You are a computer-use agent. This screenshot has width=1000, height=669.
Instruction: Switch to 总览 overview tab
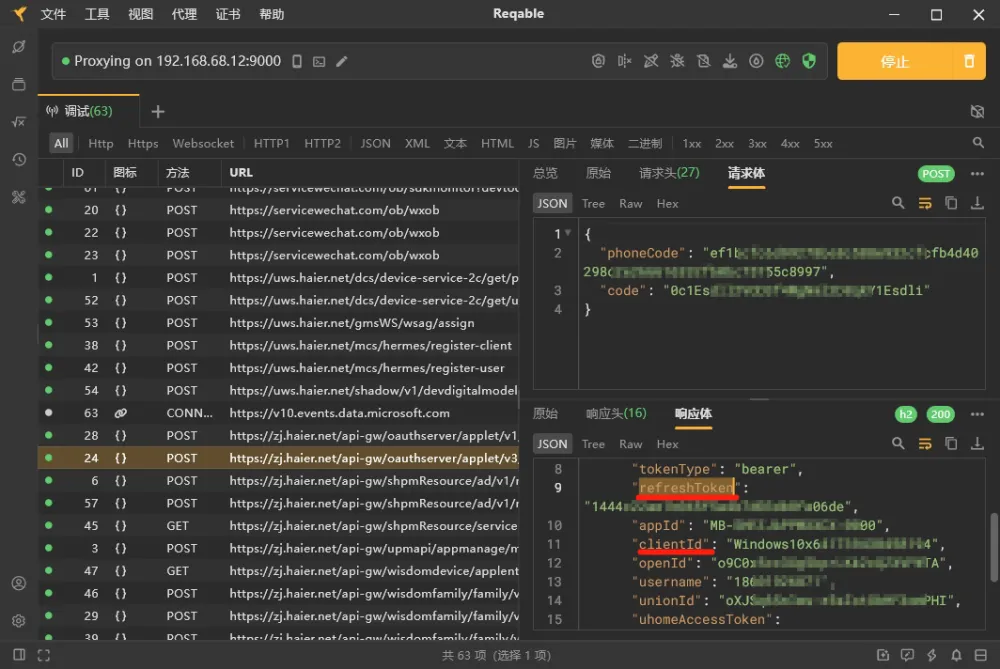coord(545,173)
